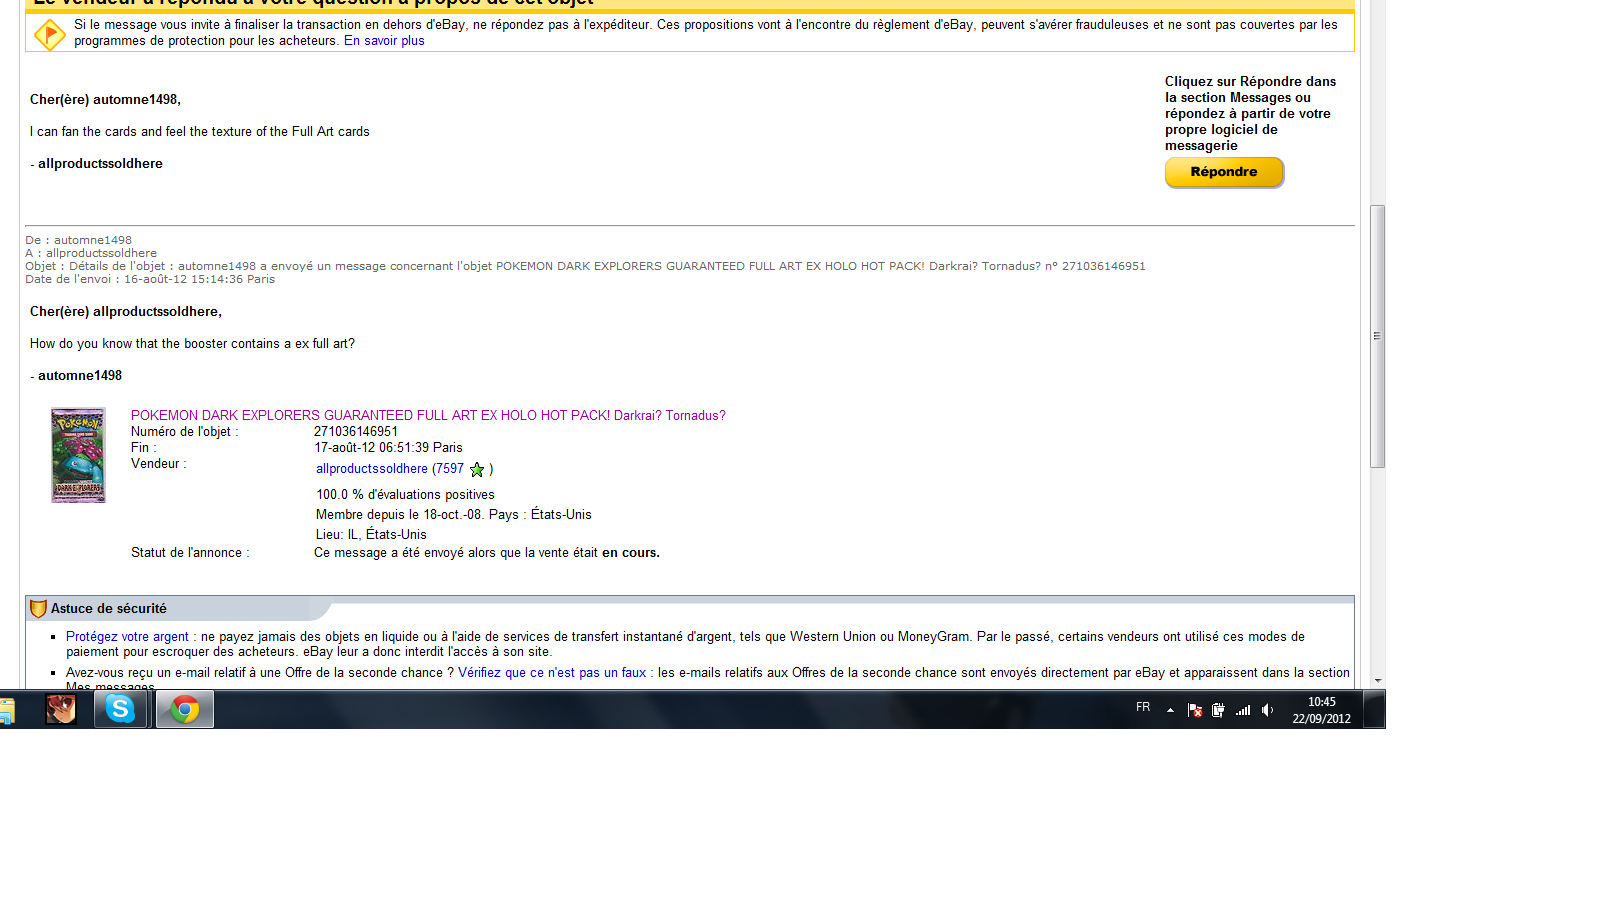Open Action Center flag icon
The image size is (1600, 900).
1195,710
